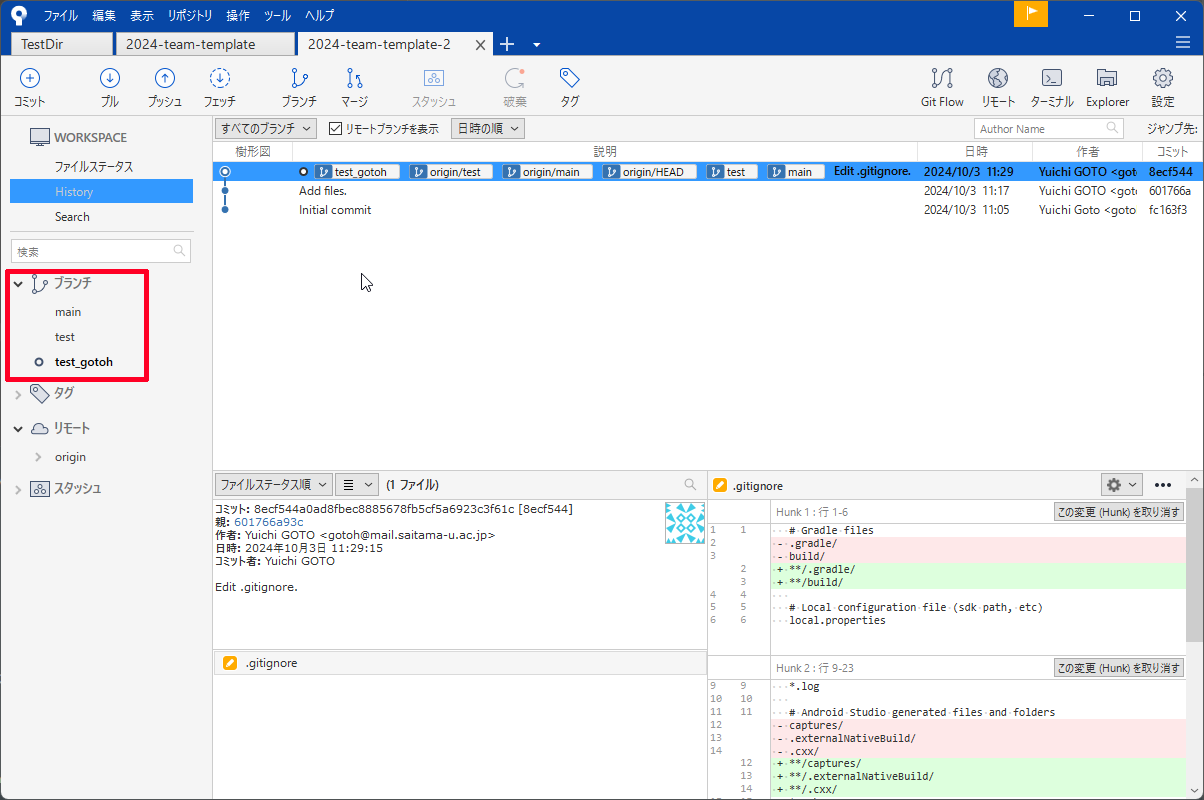Click the sidebar 検索 search field
Image resolution: width=1204 pixels, height=800 pixels.
[x=100, y=251]
